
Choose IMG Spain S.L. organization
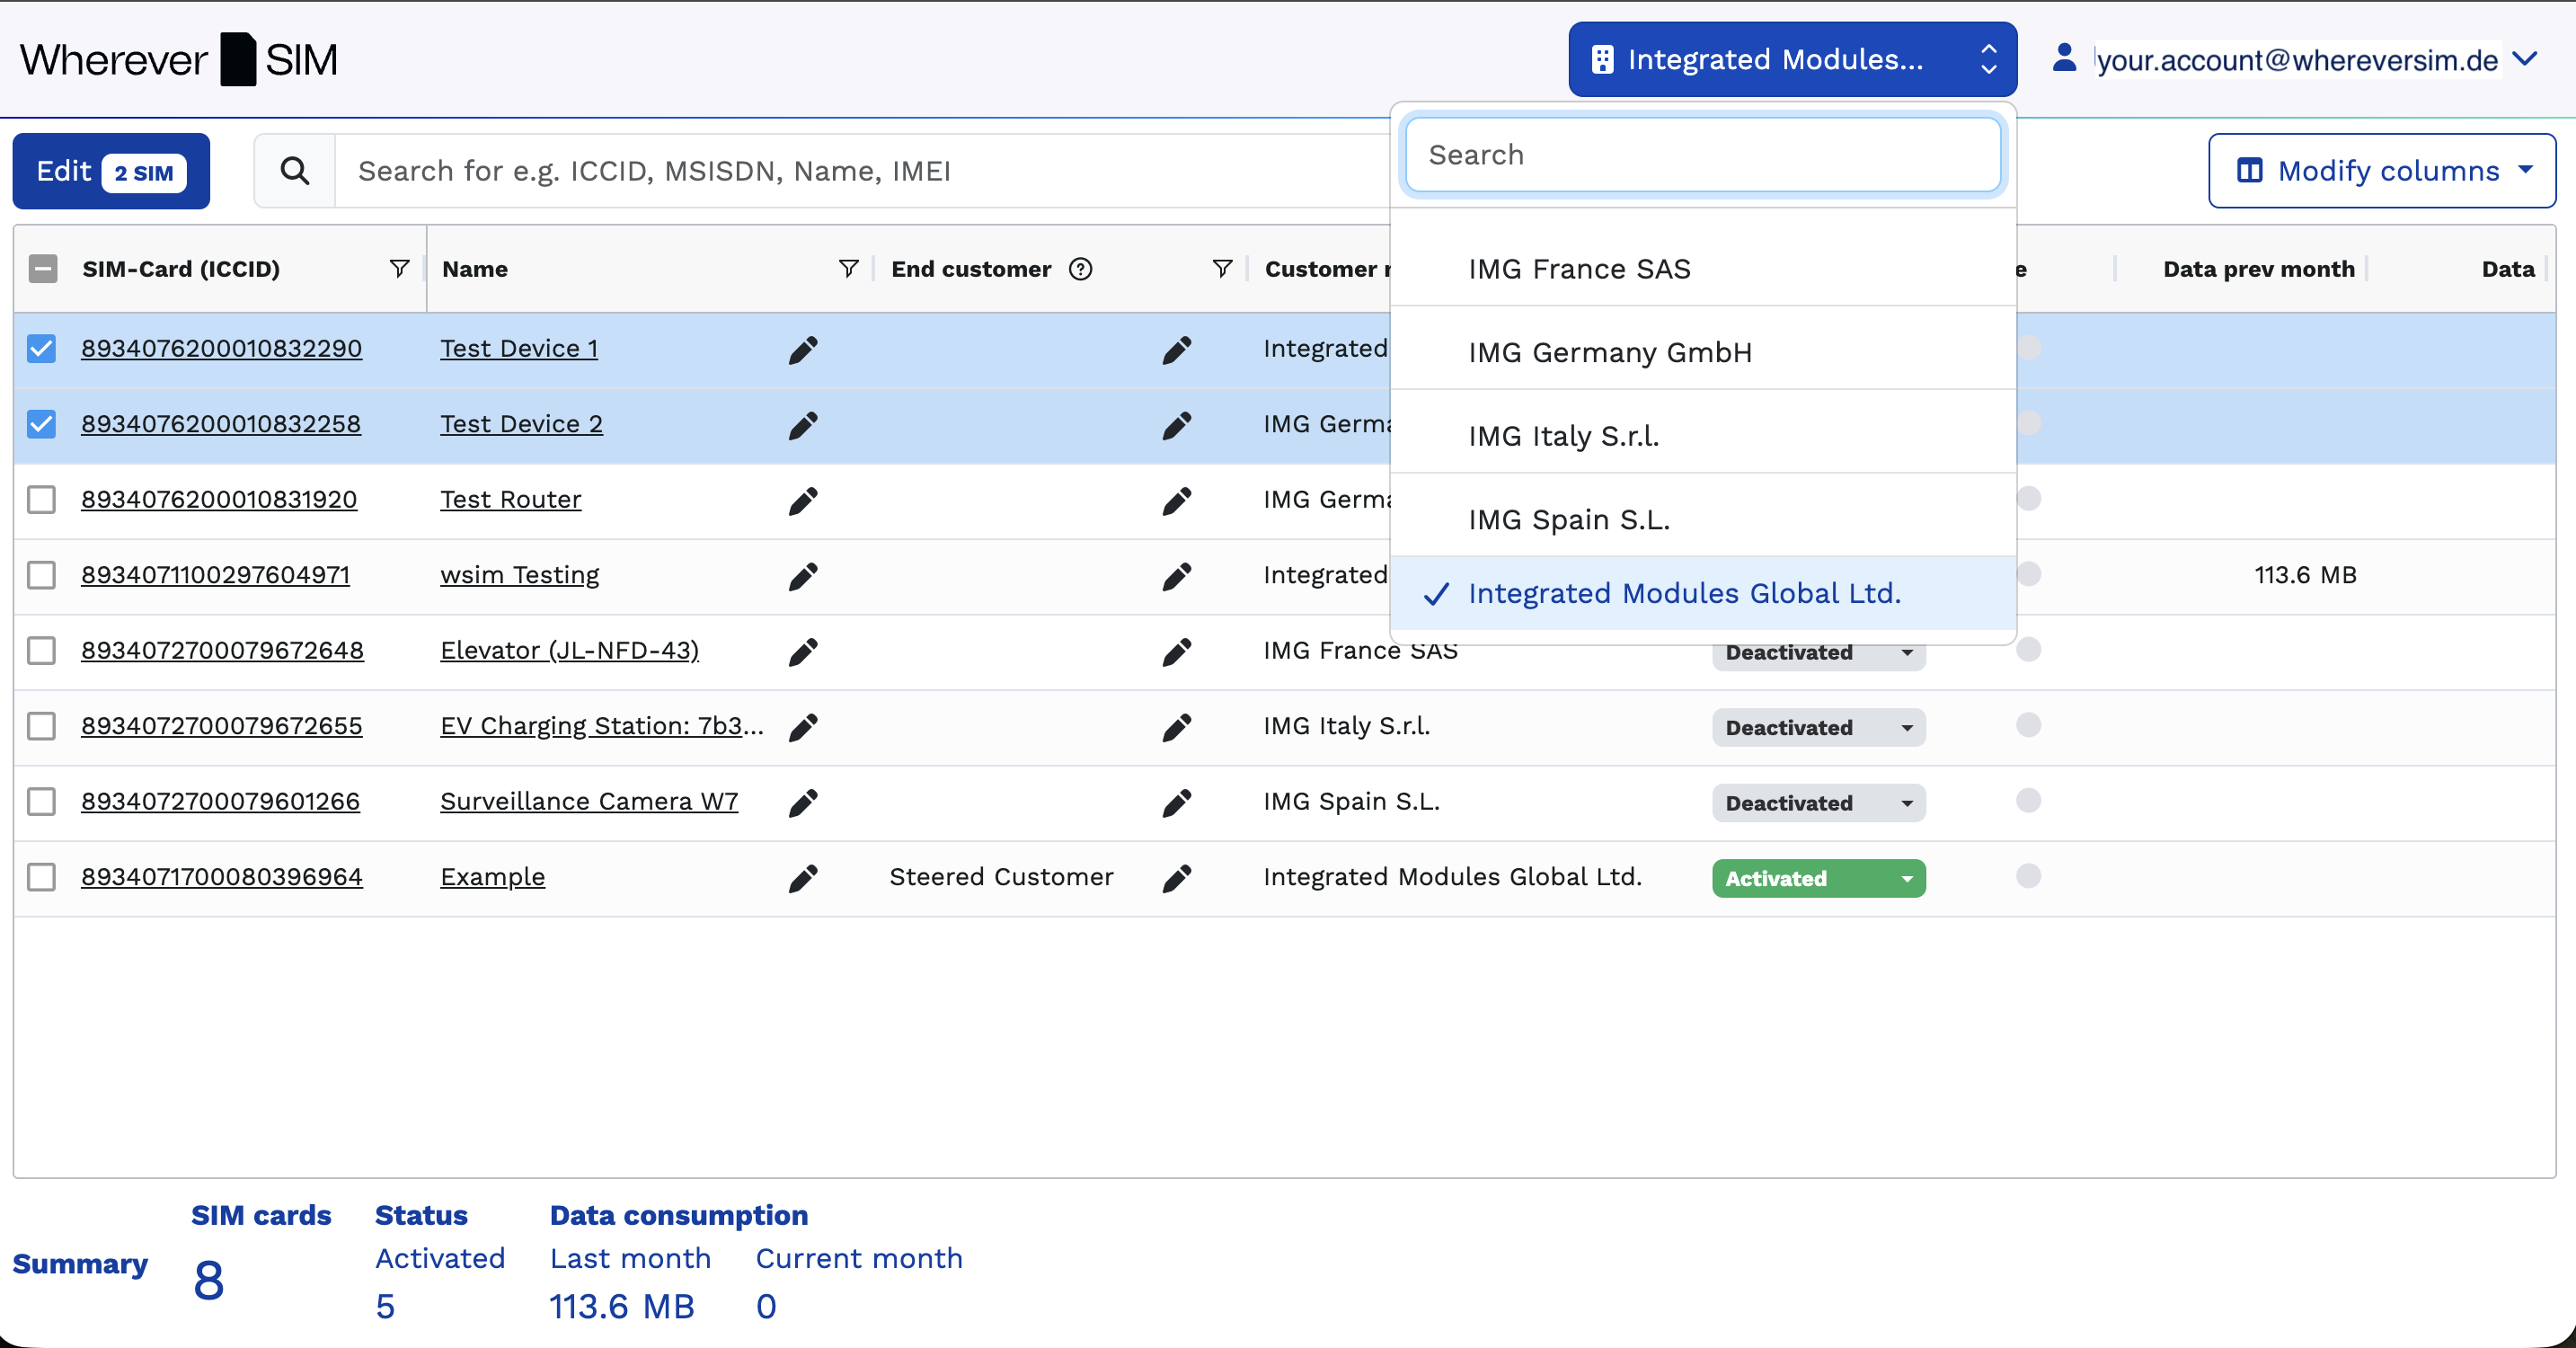(x=1568, y=519)
